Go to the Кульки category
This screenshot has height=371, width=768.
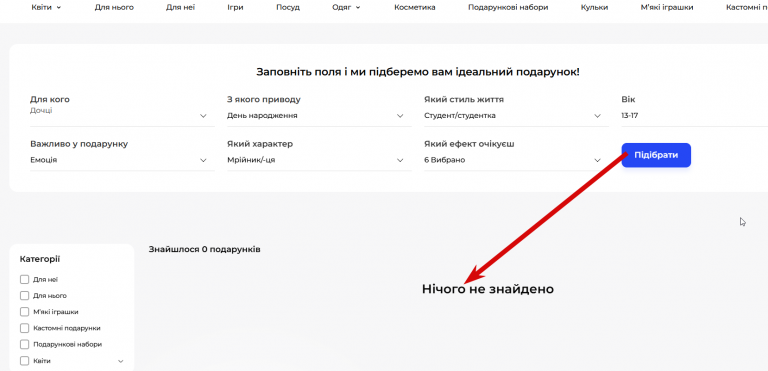[x=594, y=7]
